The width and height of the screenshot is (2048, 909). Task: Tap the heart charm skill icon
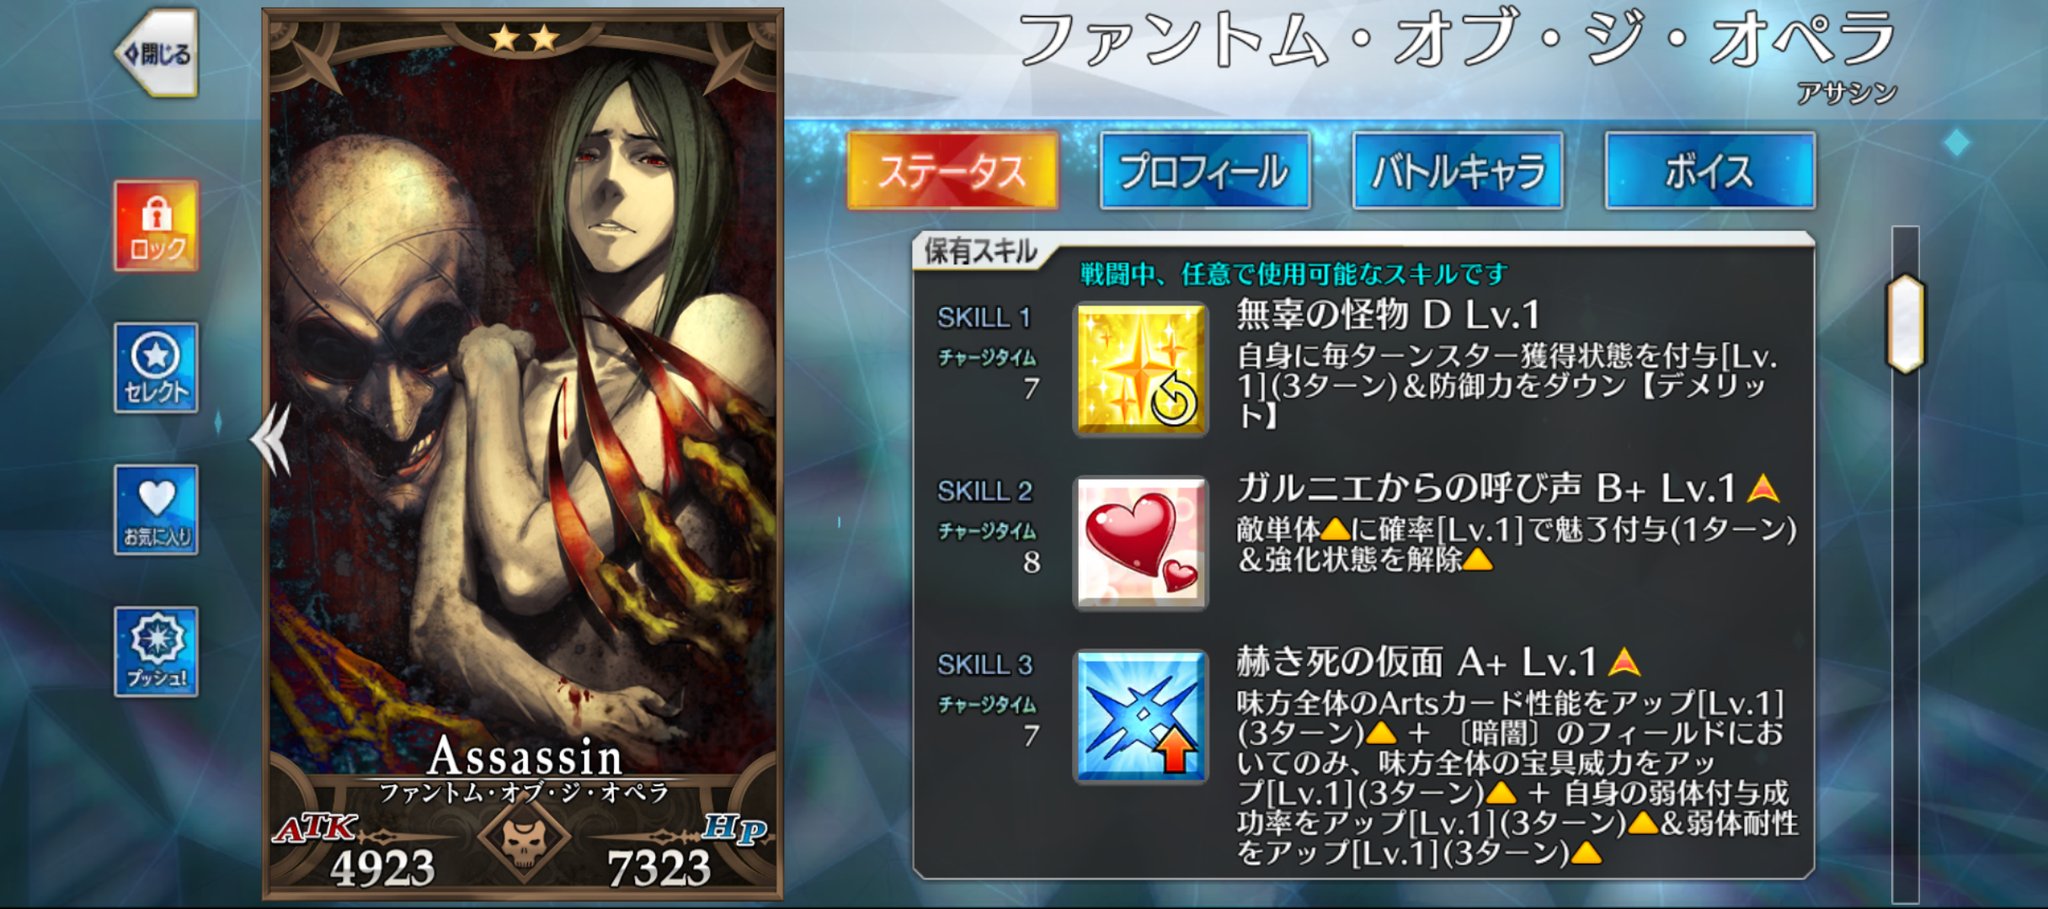1140,543
